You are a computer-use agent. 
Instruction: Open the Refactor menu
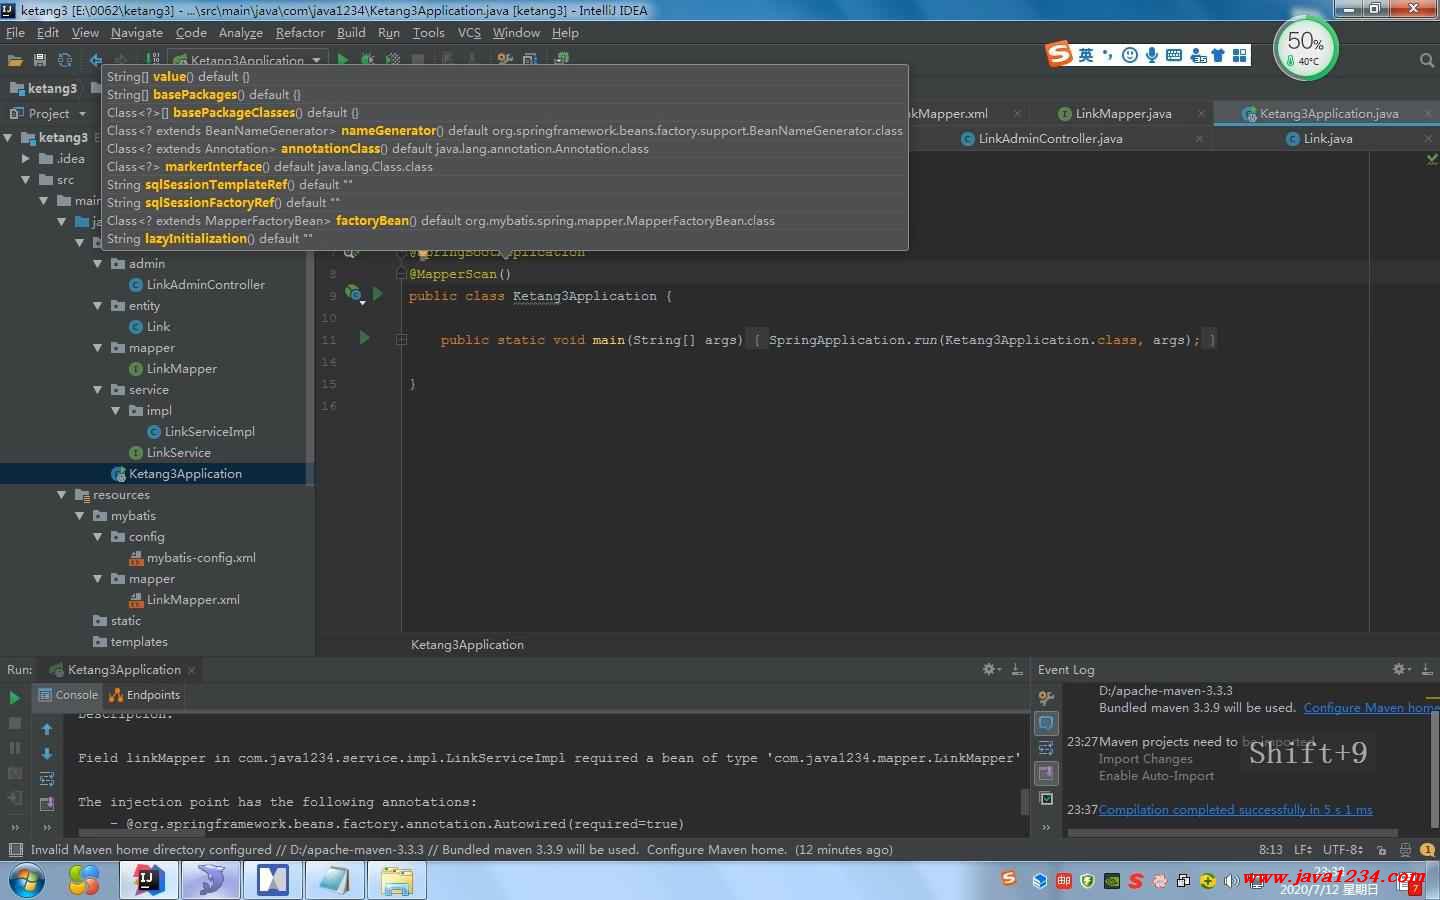pos(300,32)
